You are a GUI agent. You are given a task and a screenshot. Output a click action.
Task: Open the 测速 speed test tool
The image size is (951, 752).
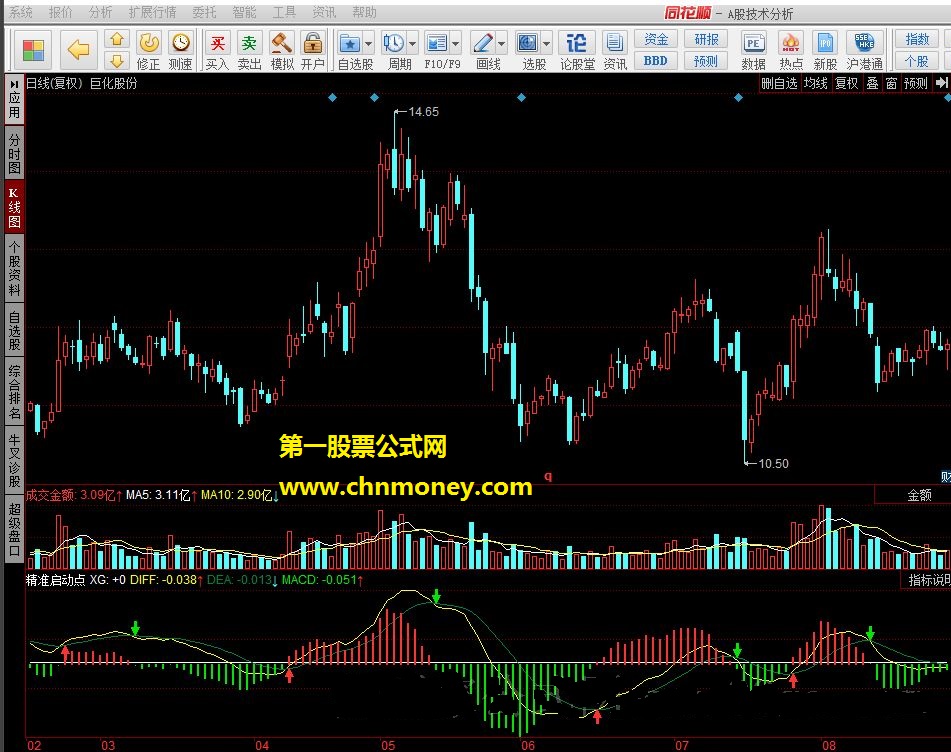180,50
